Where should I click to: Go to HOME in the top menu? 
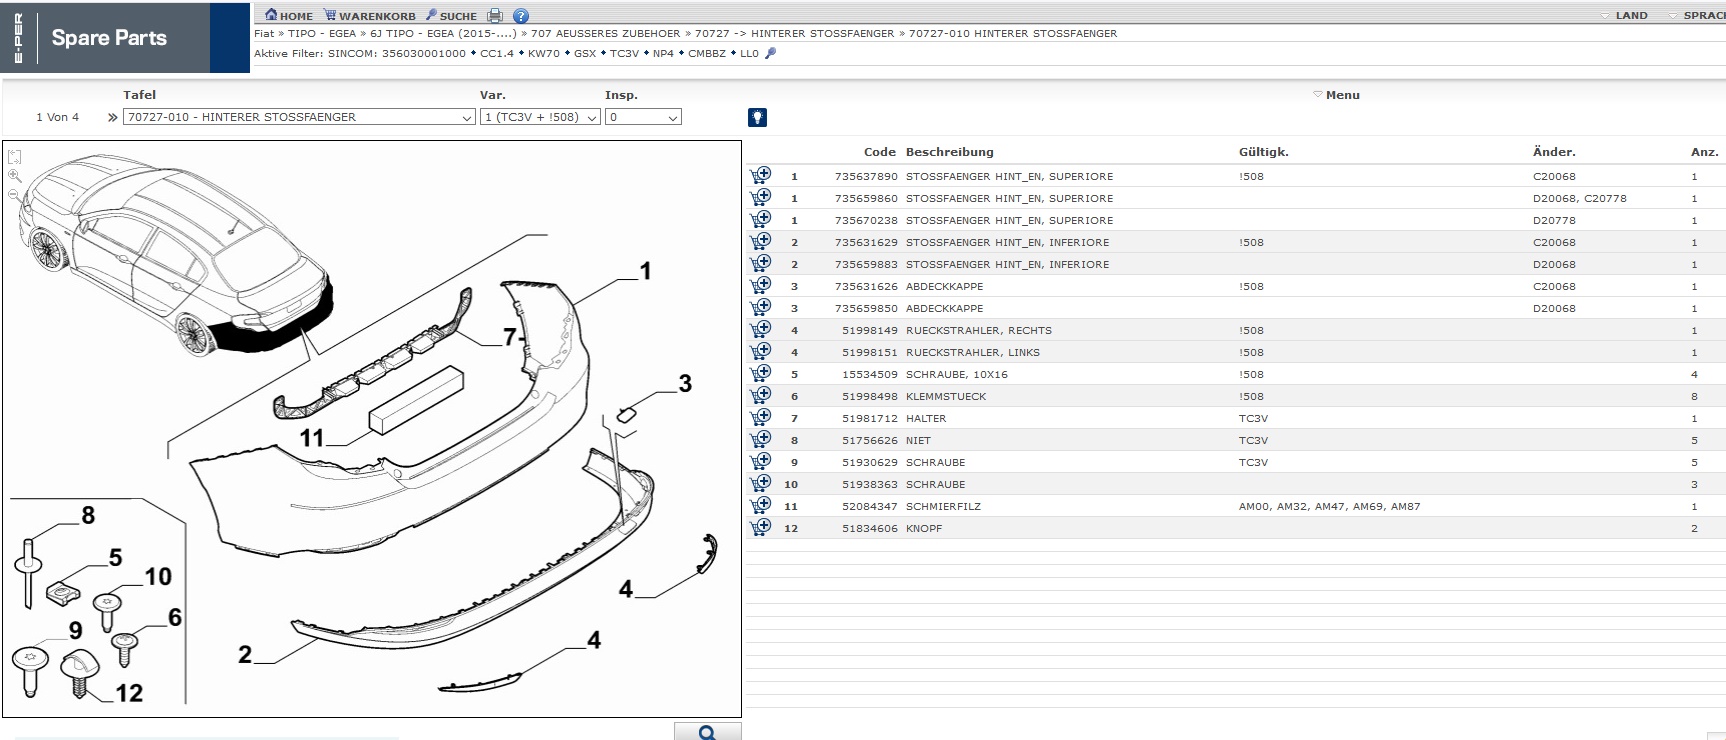289,16
